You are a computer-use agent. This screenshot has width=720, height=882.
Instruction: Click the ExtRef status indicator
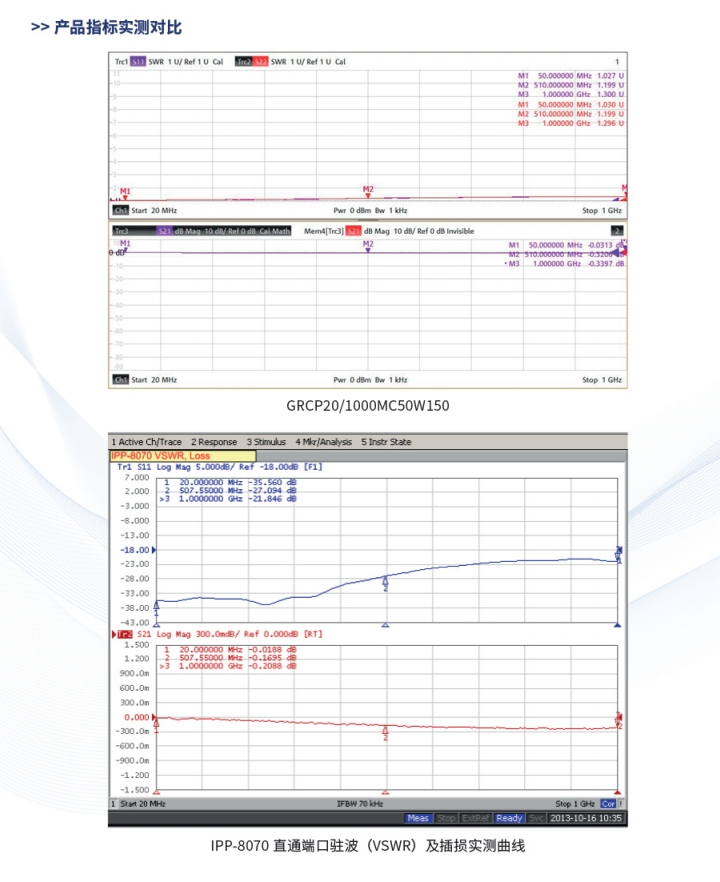[x=476, y=818]
